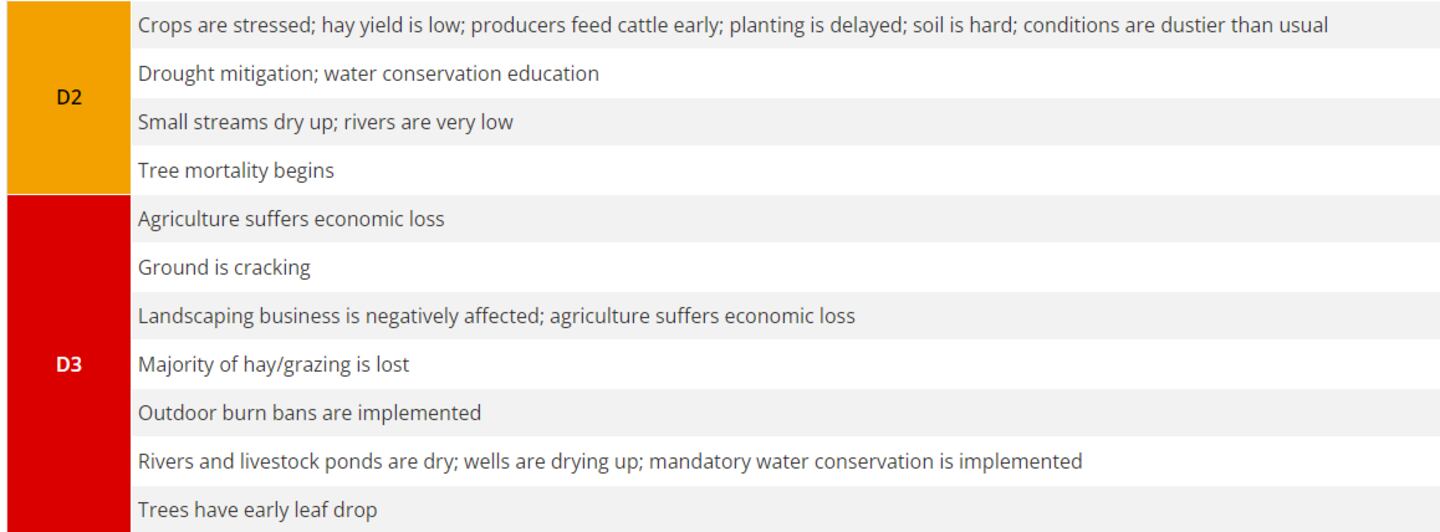Screen dimensions: 1440x532
Task: Select the 'Agriculture suffers economic loss' row
Action: point(291,219)
